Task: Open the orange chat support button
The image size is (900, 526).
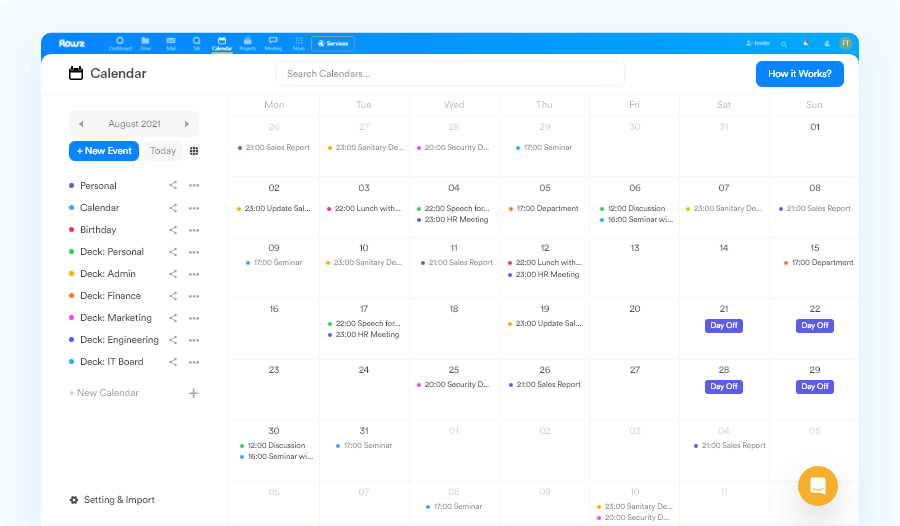Action: (x=817, y=486)
